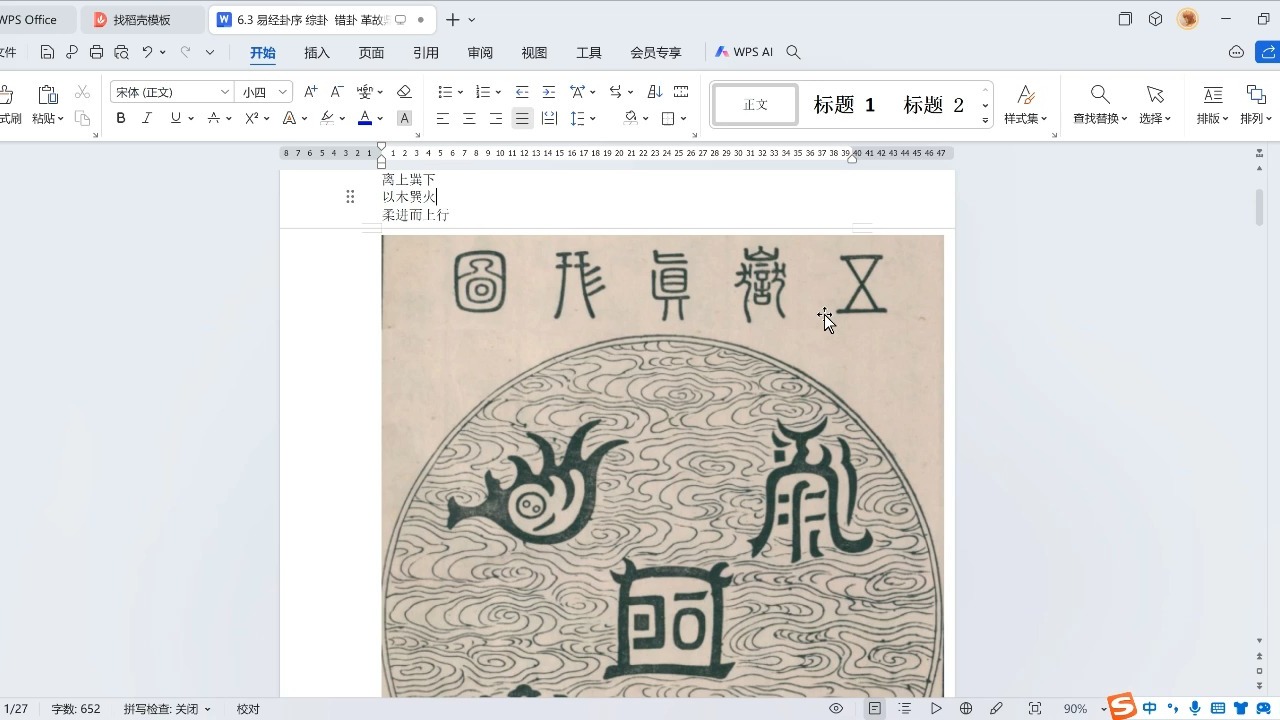
Task: Open line spacing dropdown
Action: (592, 118)
